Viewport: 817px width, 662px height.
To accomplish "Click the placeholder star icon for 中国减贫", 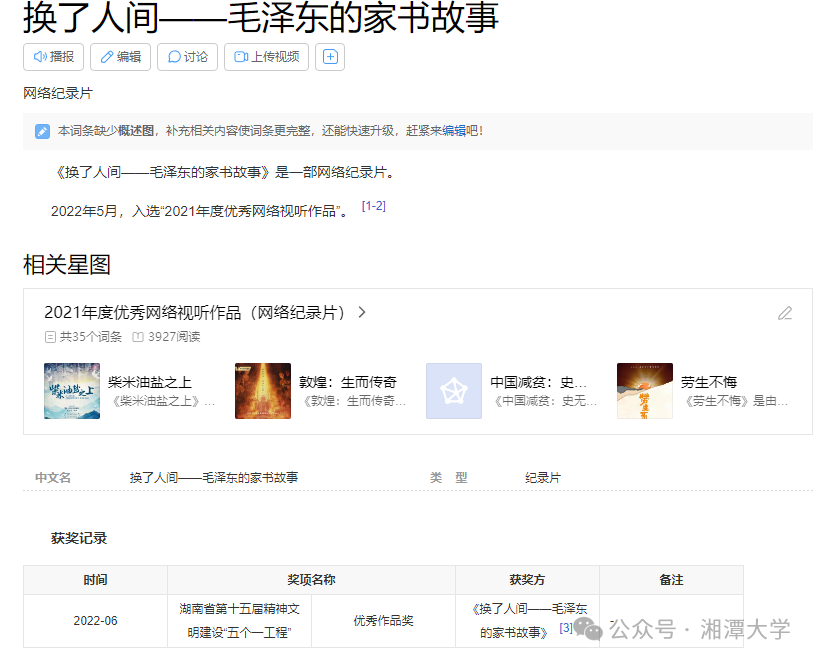I will coord(454,391).
